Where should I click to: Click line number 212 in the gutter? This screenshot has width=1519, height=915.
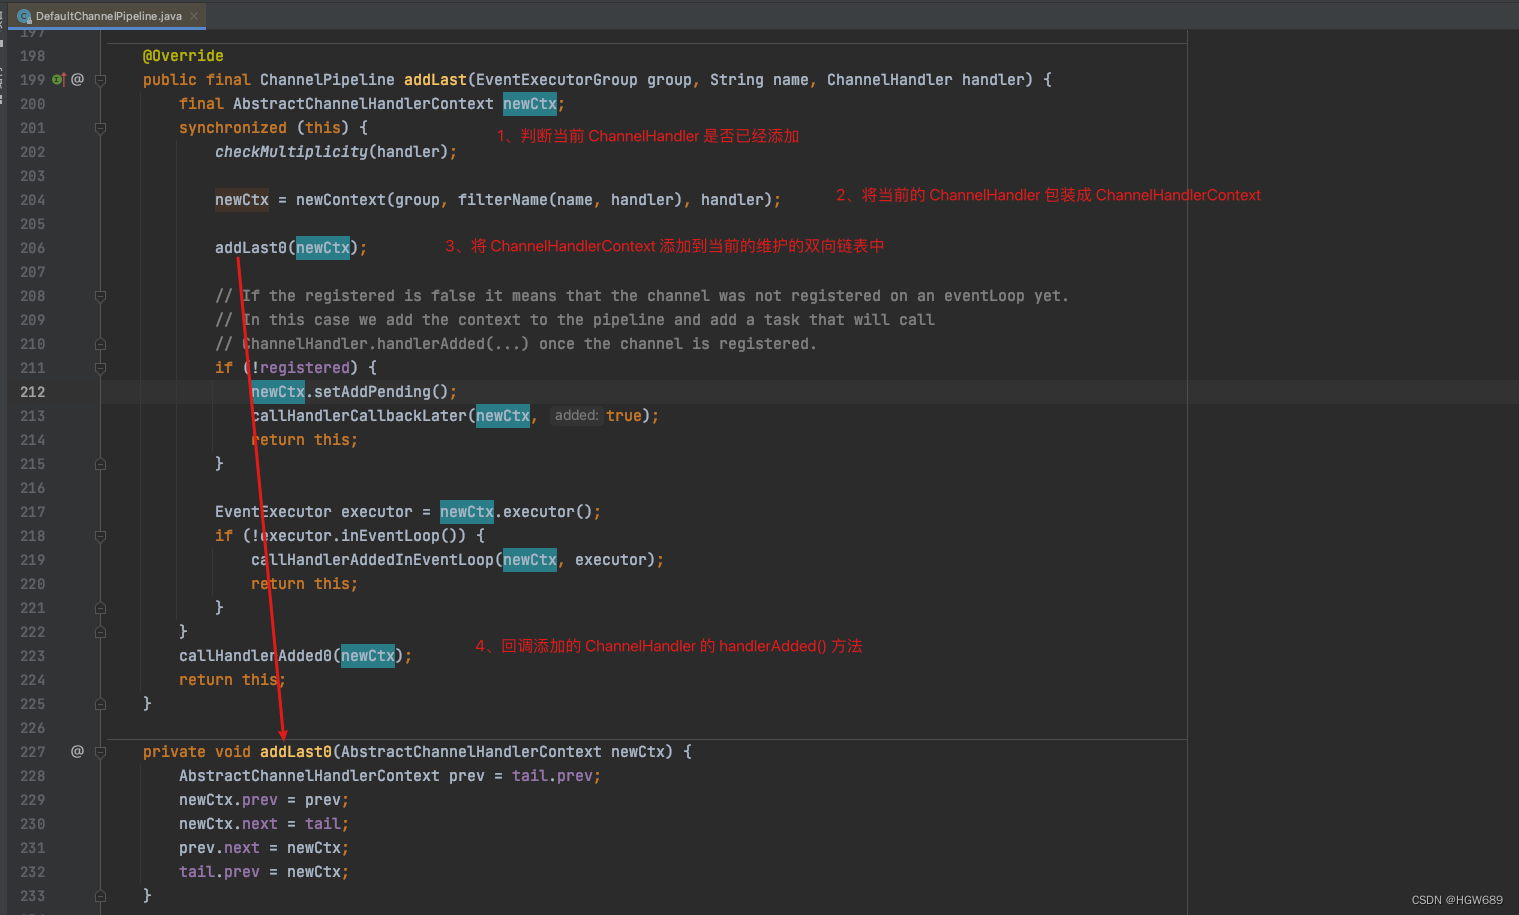(x=32, y=392)
